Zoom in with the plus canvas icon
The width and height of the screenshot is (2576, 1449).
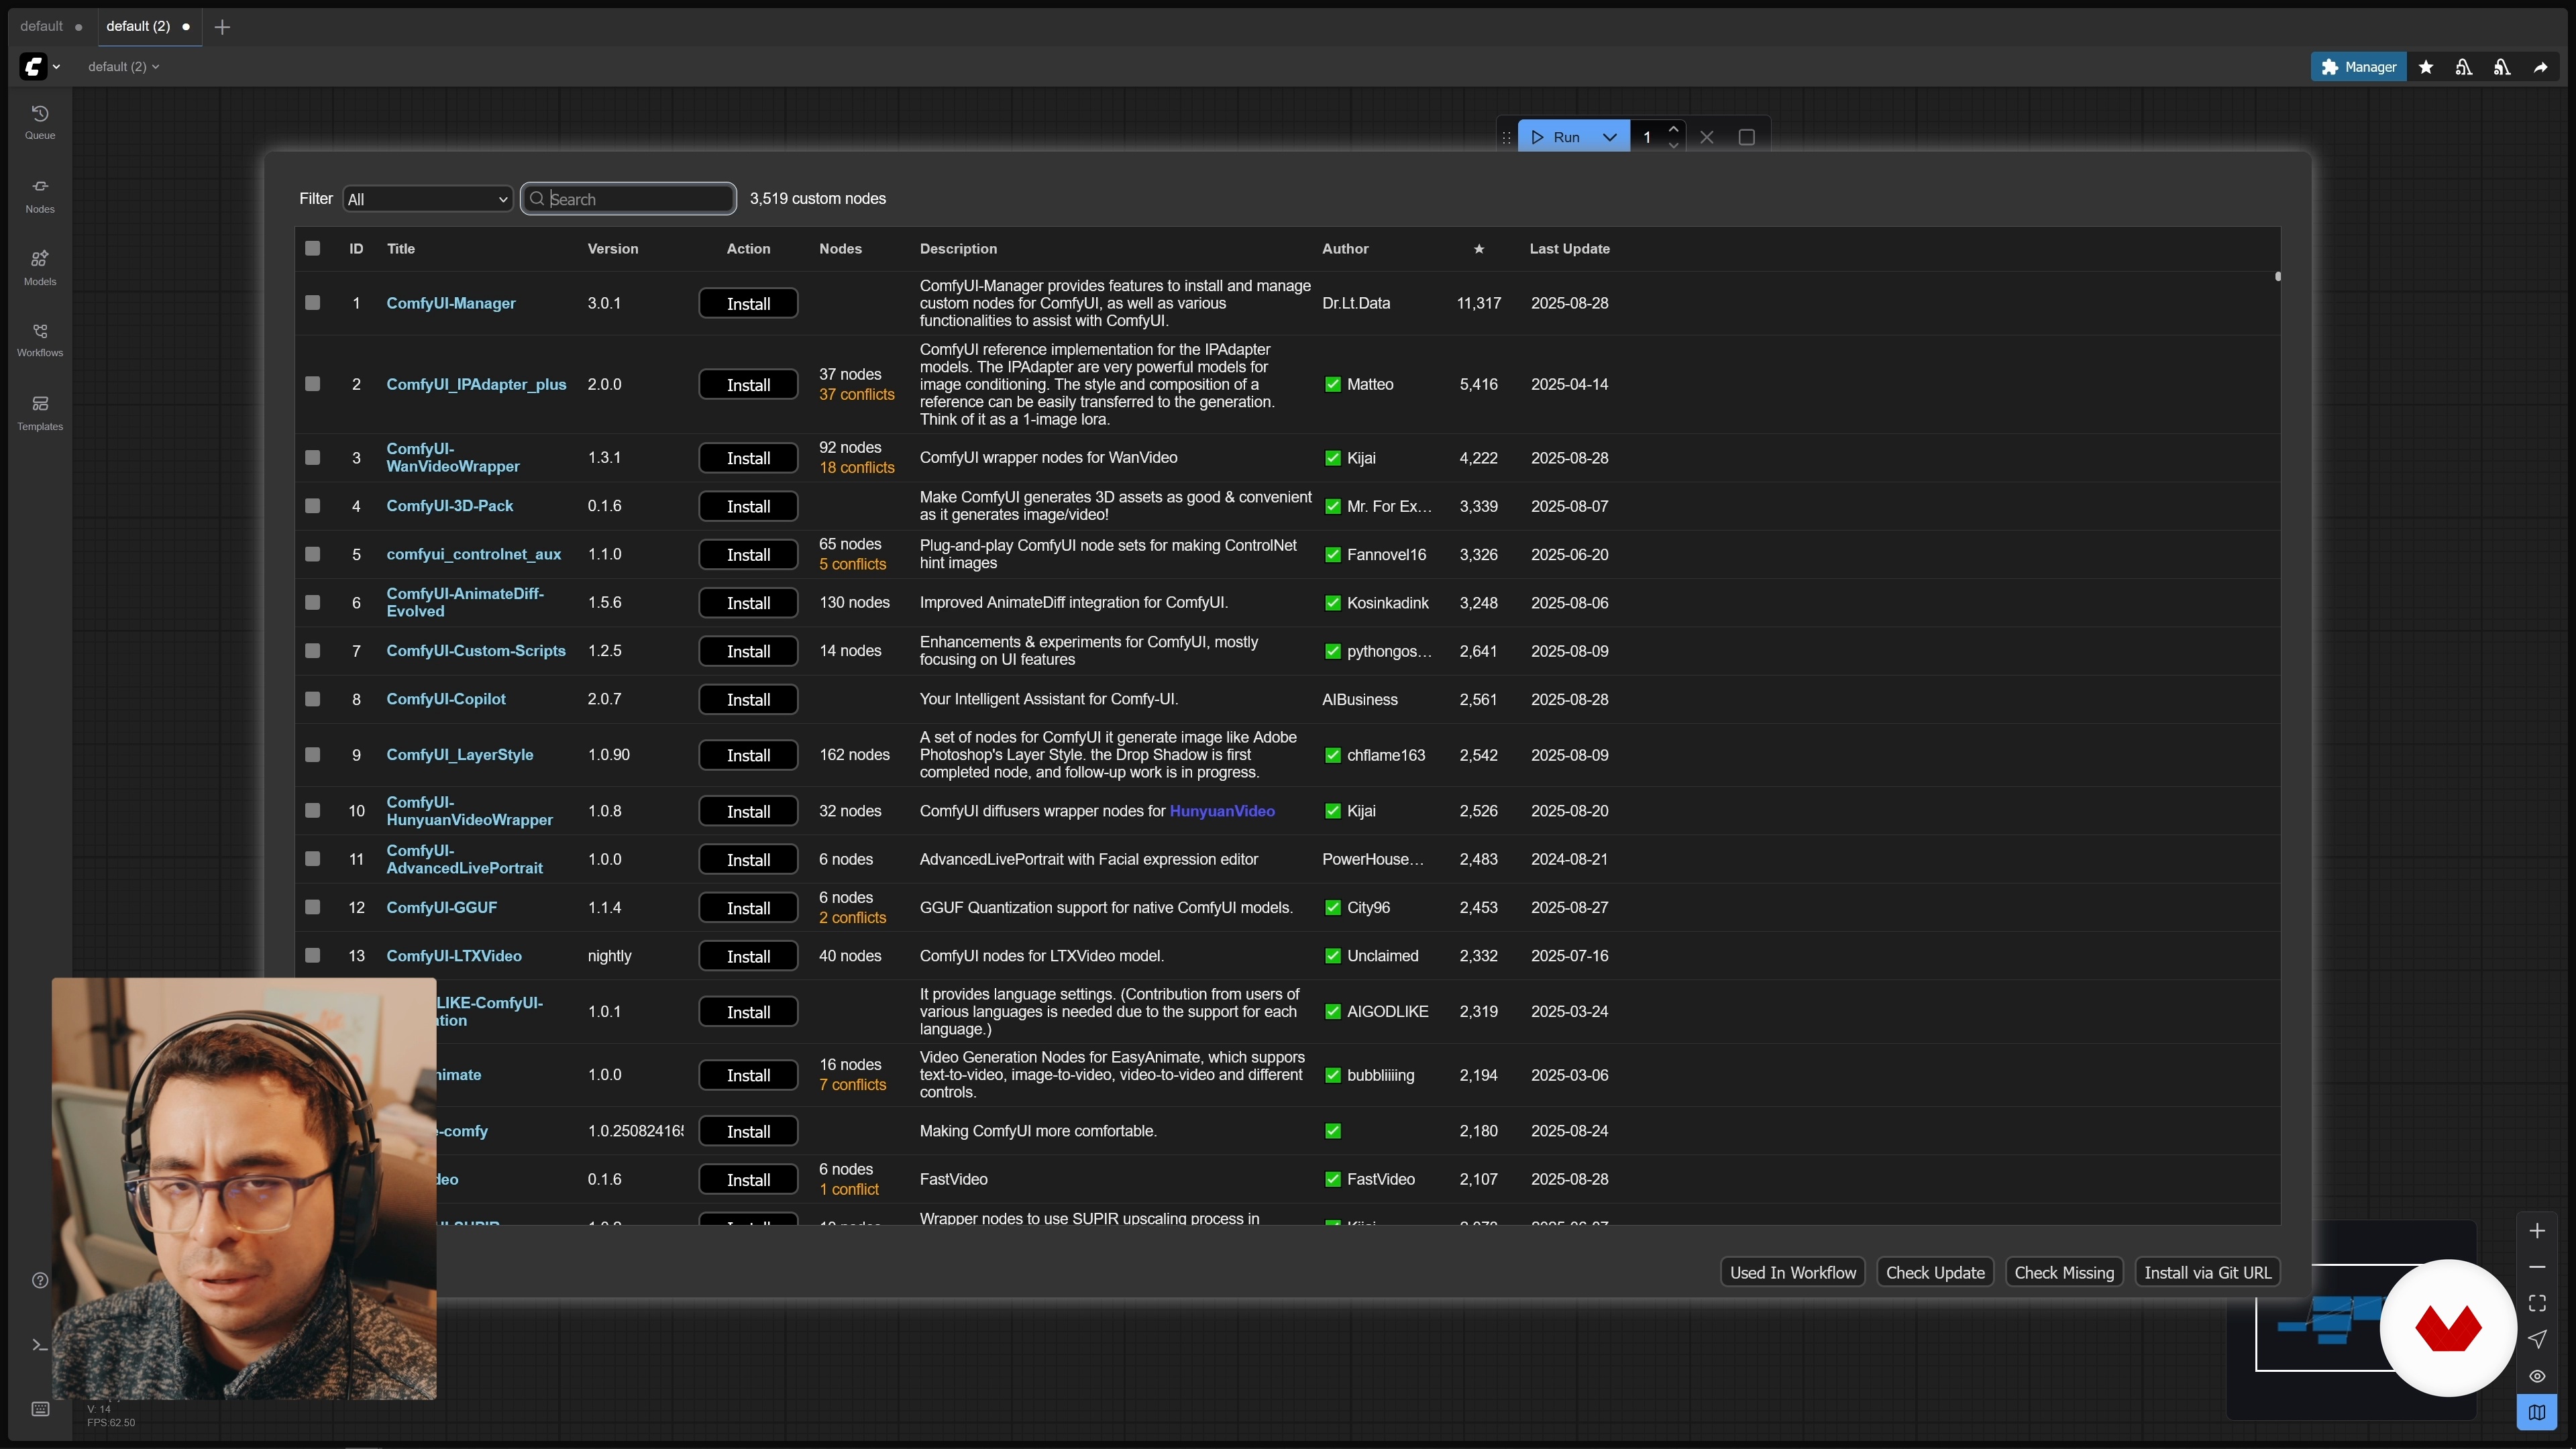(2537, 1231)
